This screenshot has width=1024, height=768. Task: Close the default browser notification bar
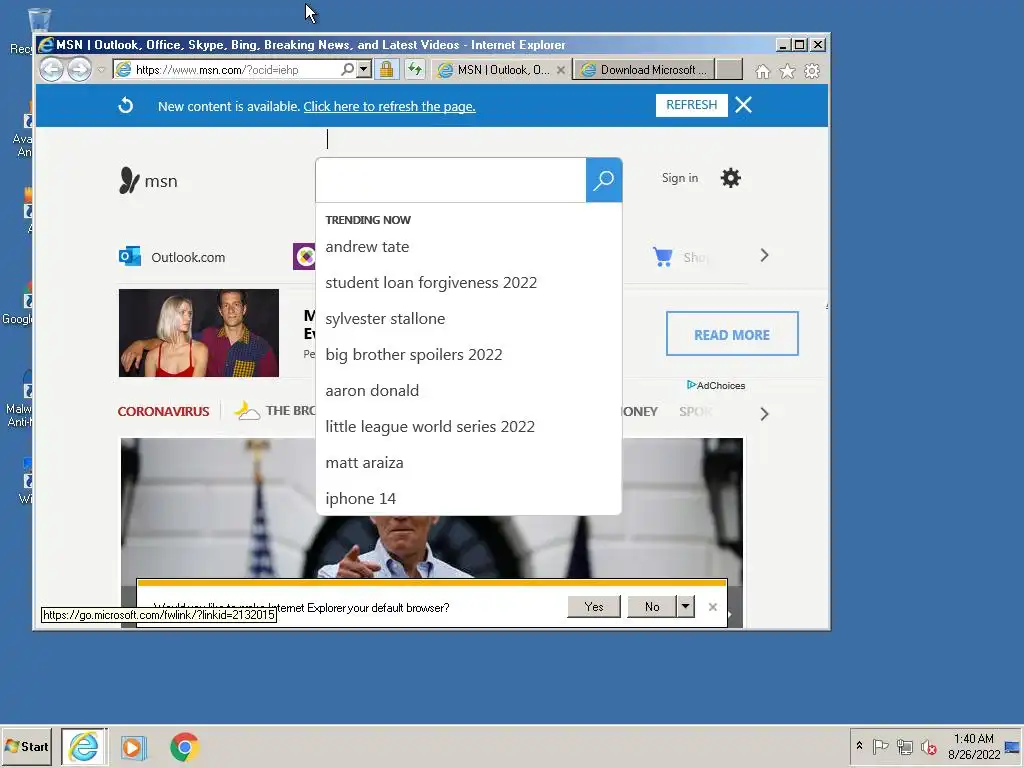click(712, 607)
